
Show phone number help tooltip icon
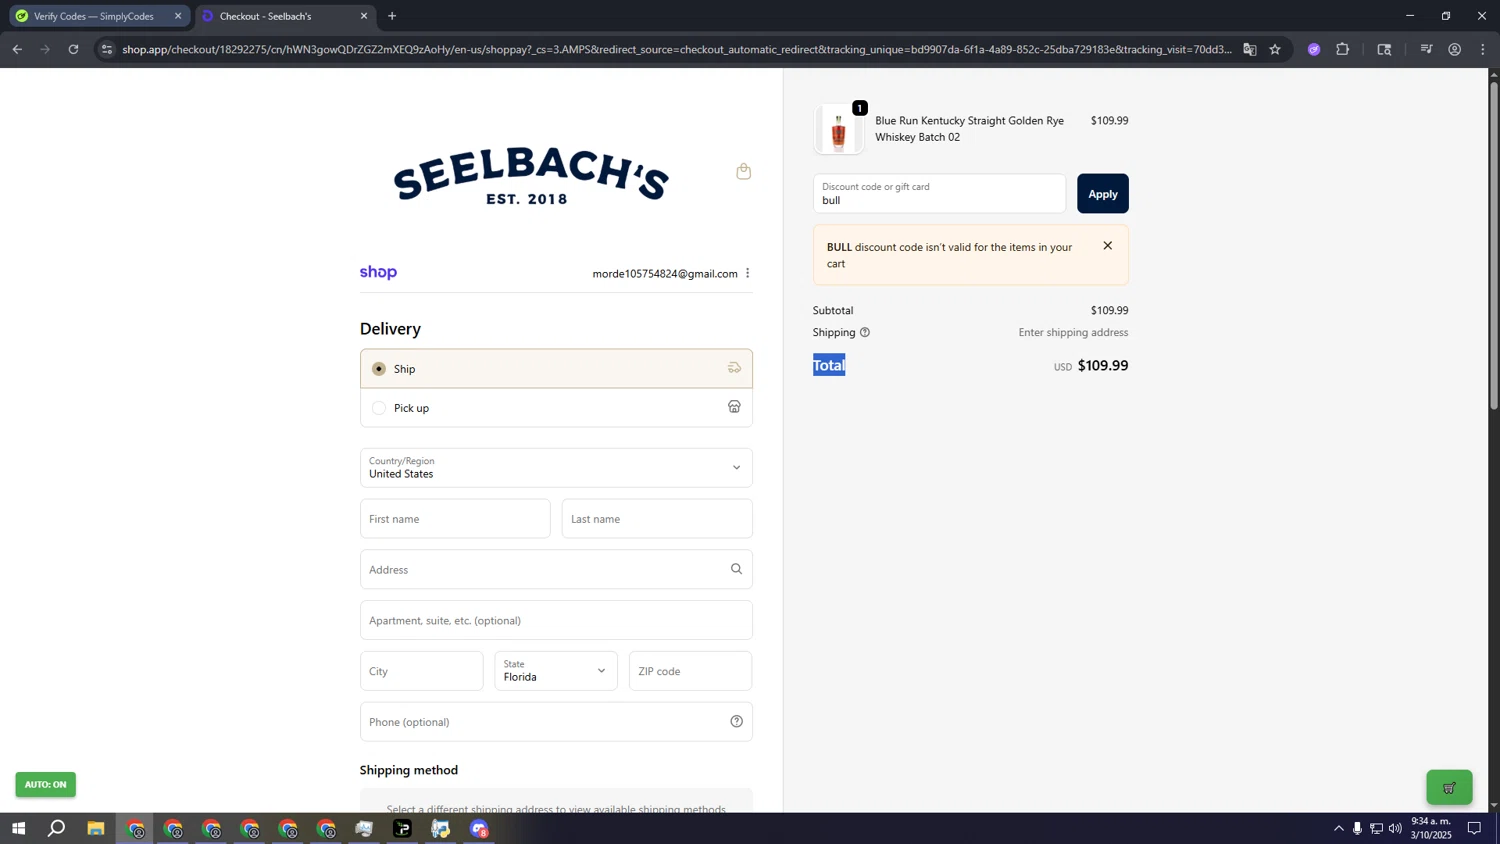point(736,722)
